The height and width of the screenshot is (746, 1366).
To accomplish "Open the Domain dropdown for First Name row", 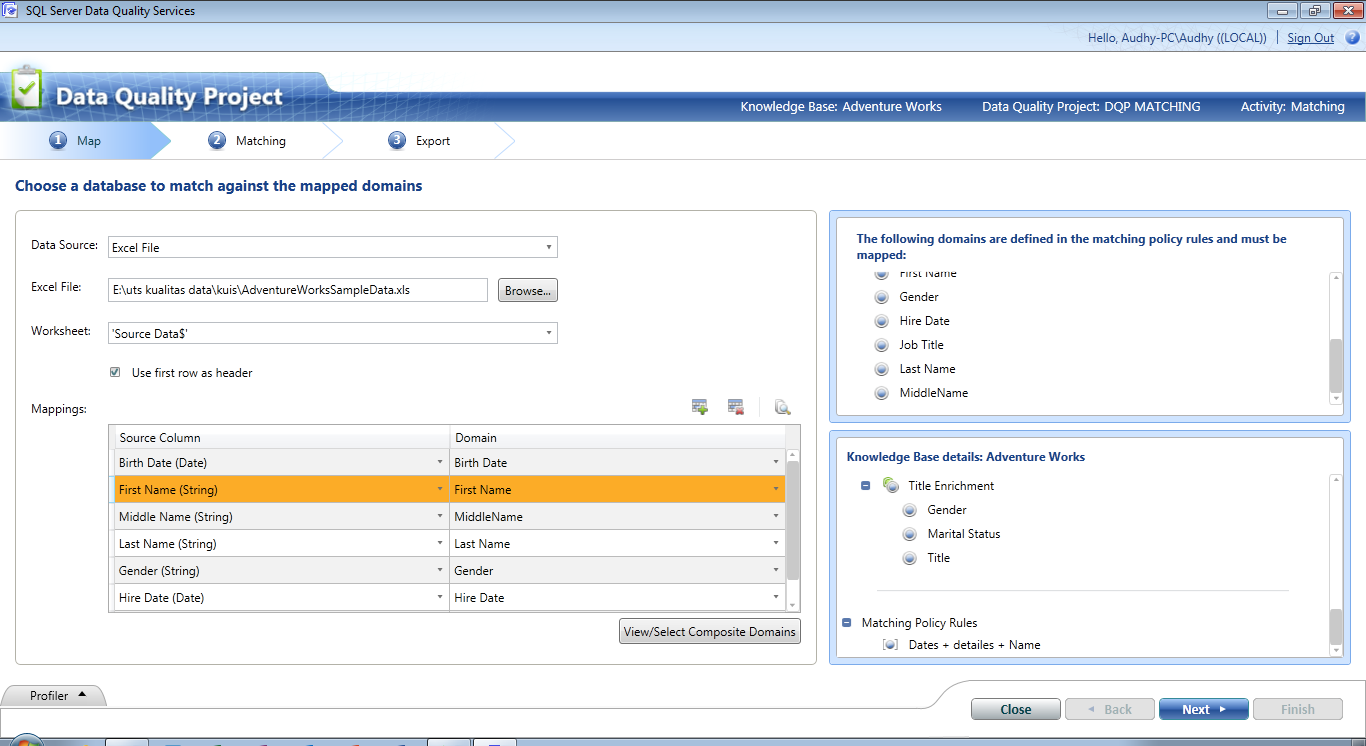I will tap(776, 489).
